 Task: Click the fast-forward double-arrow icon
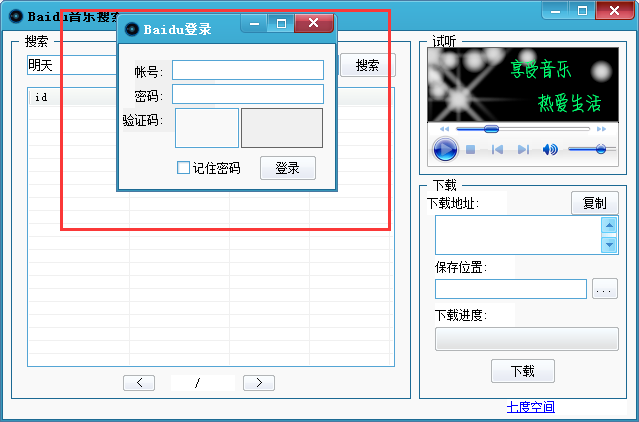[x=601, y=129]
